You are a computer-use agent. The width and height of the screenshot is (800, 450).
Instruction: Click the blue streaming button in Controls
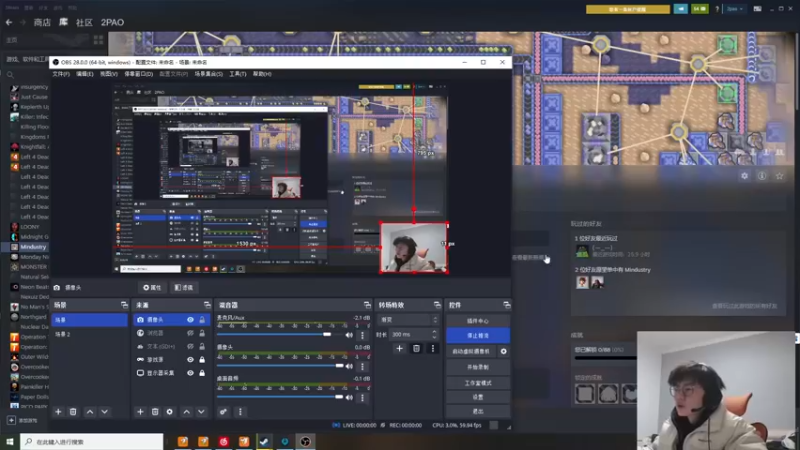point(478,336)
